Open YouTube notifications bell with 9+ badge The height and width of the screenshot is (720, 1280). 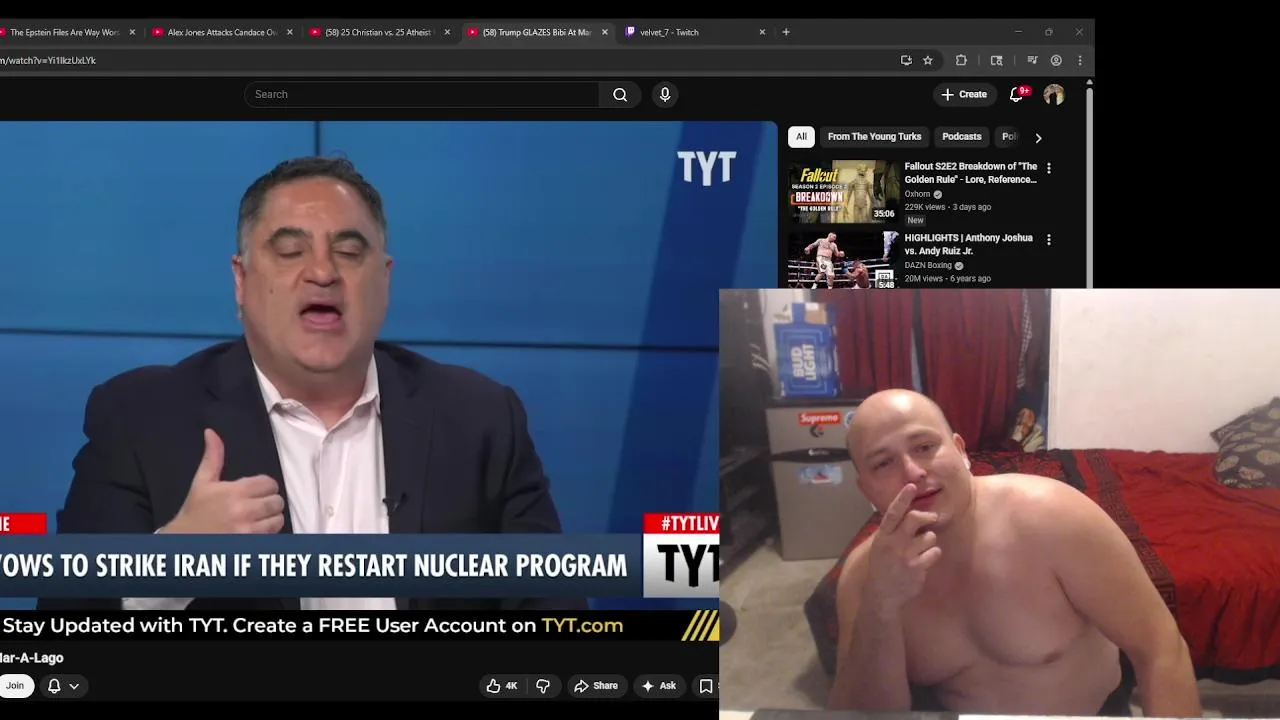click(1017, 94)
